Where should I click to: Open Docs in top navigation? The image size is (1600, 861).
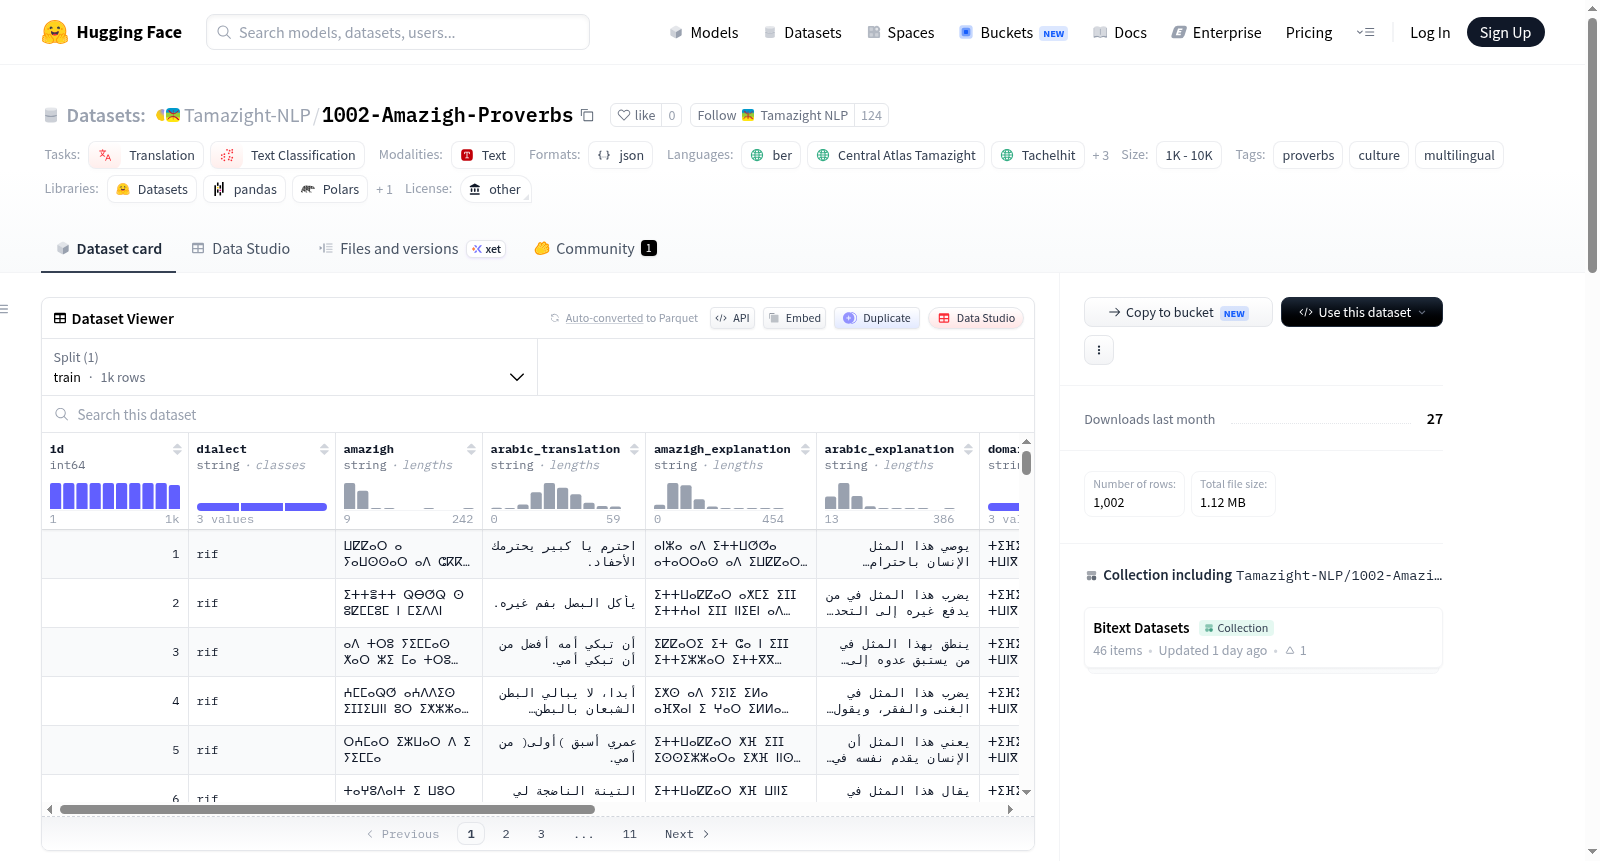[x=1120, y=32]
